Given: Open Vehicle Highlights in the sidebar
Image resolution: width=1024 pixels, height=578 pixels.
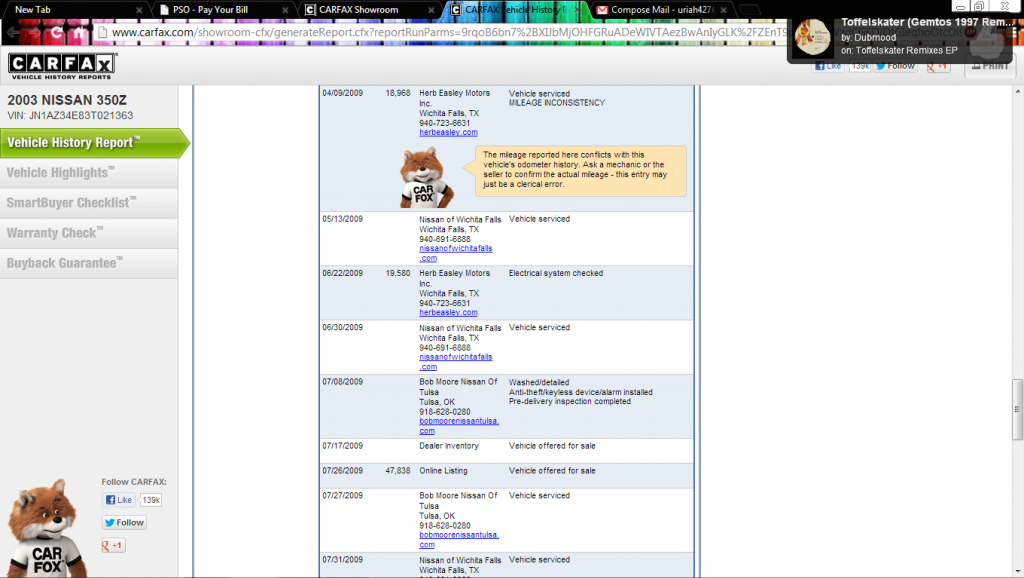Looking at the screenshot, I should 89,173.
